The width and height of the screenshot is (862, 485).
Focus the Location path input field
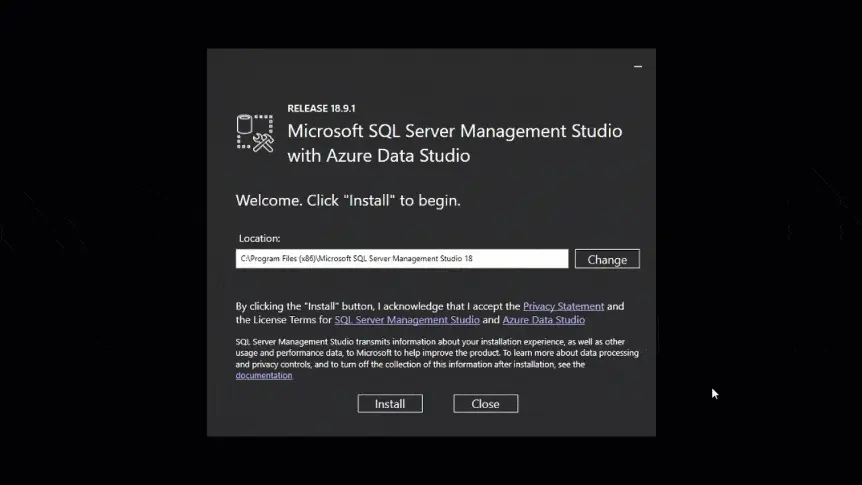(x=402, y=259)
